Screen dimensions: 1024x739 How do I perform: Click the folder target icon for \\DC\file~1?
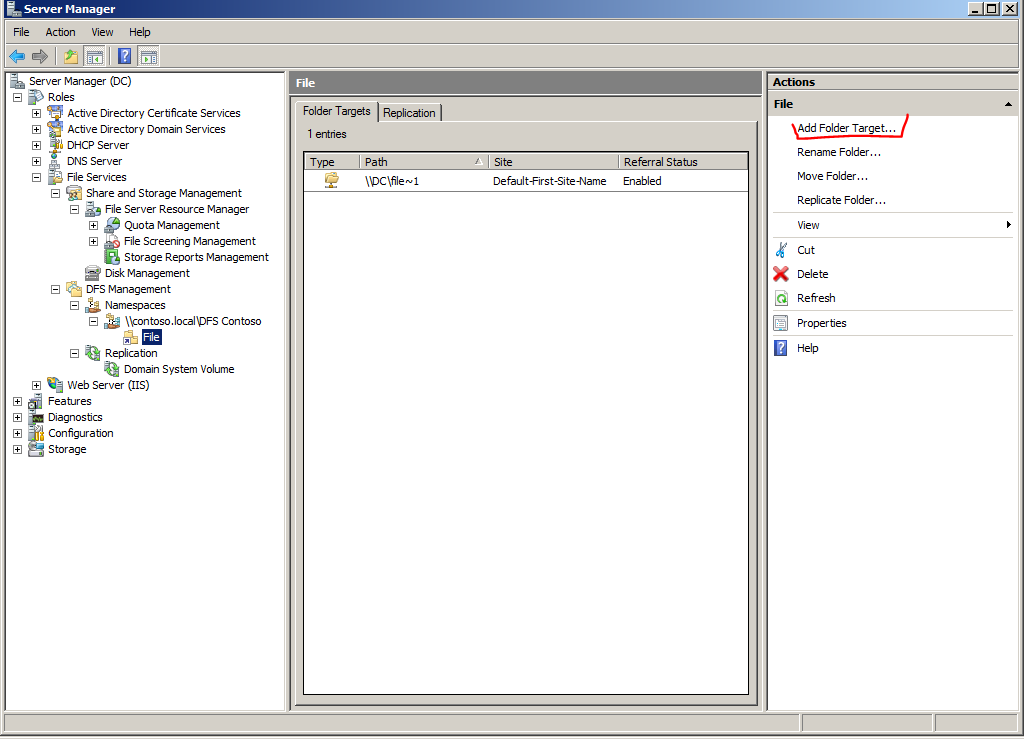(332, 181)
